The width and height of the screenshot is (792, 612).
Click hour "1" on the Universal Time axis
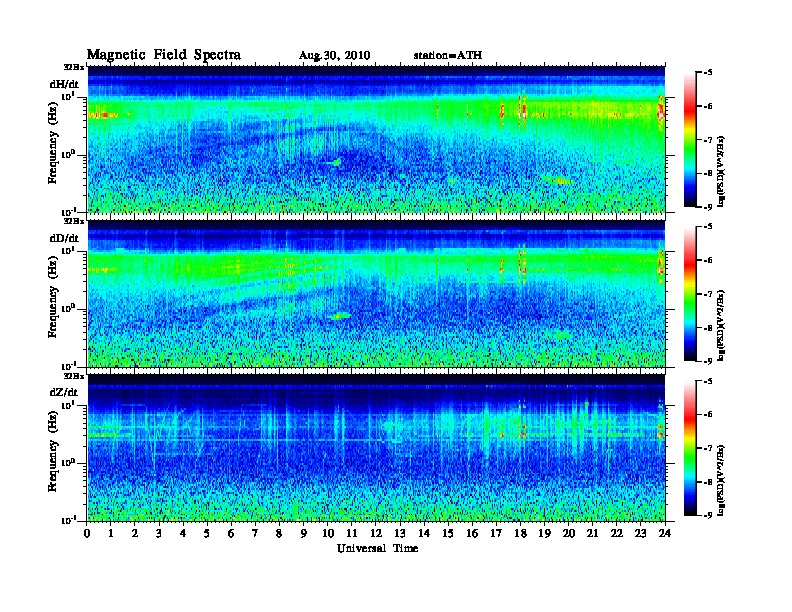111,533
